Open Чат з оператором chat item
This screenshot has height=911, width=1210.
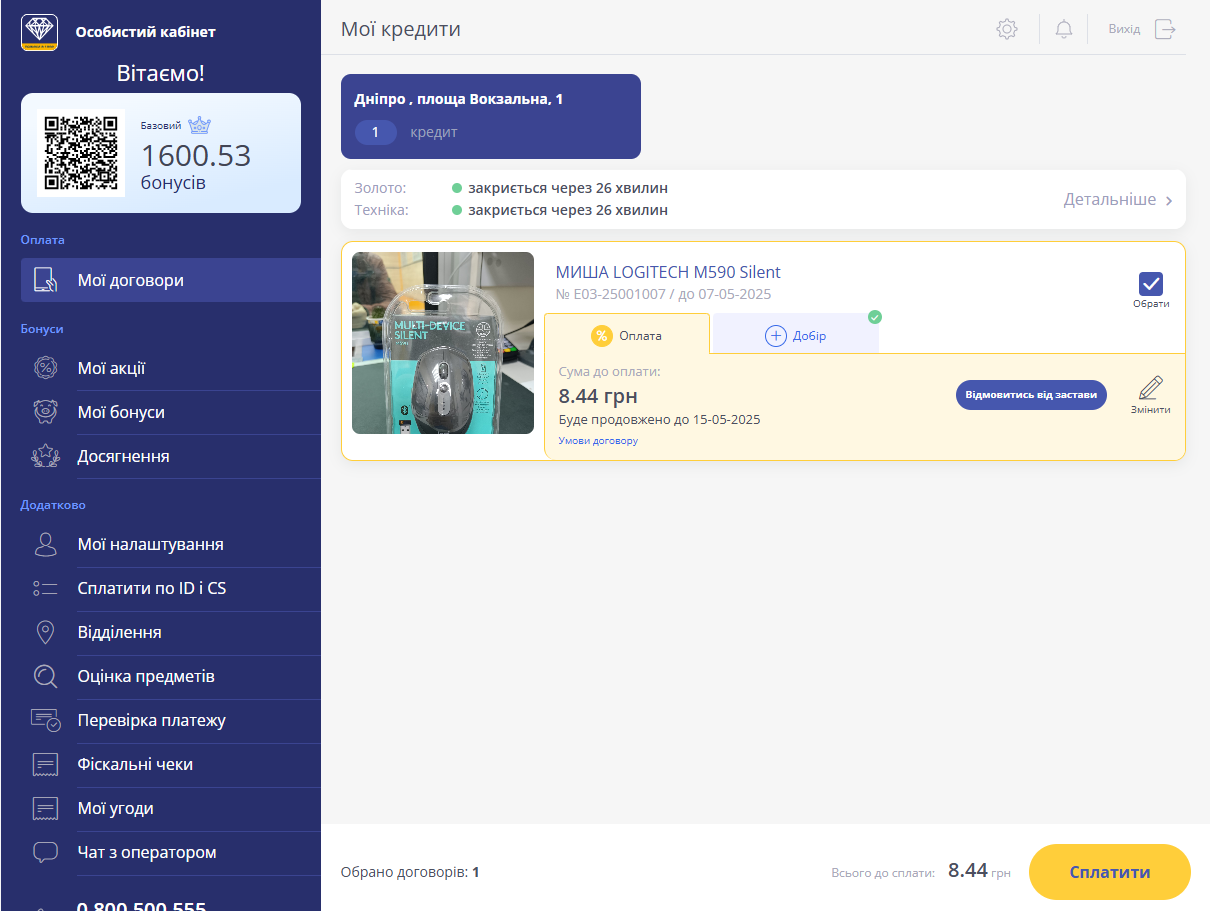pos(146,852)
